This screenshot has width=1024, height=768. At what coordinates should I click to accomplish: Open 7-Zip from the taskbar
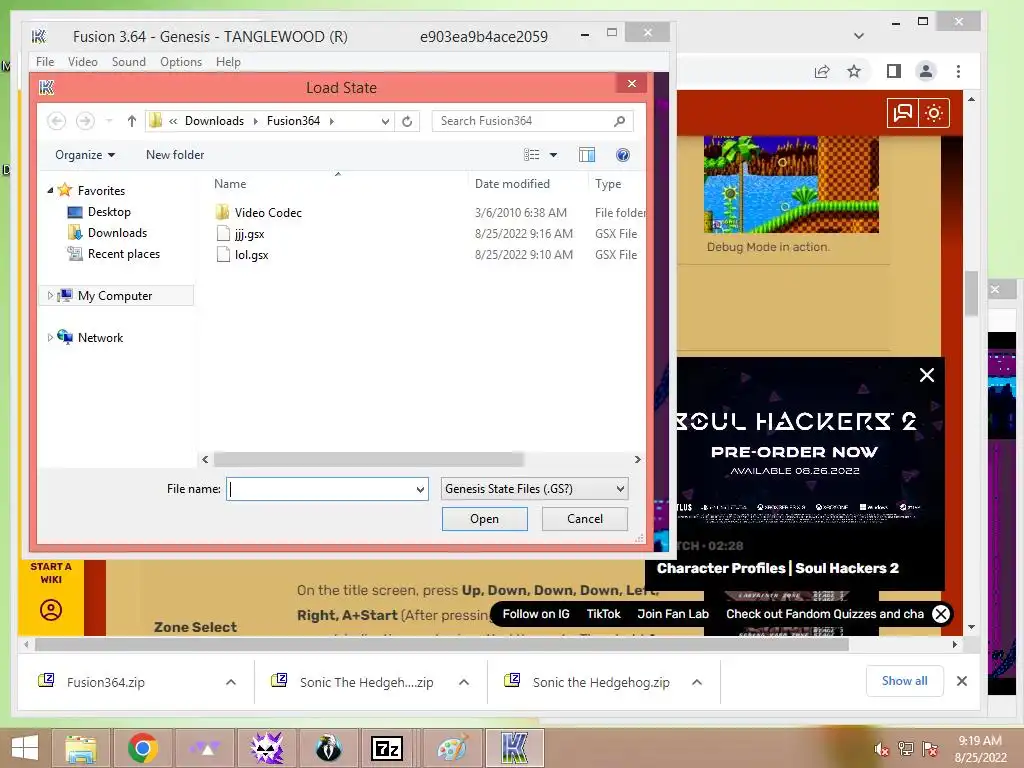click(387, 748)
